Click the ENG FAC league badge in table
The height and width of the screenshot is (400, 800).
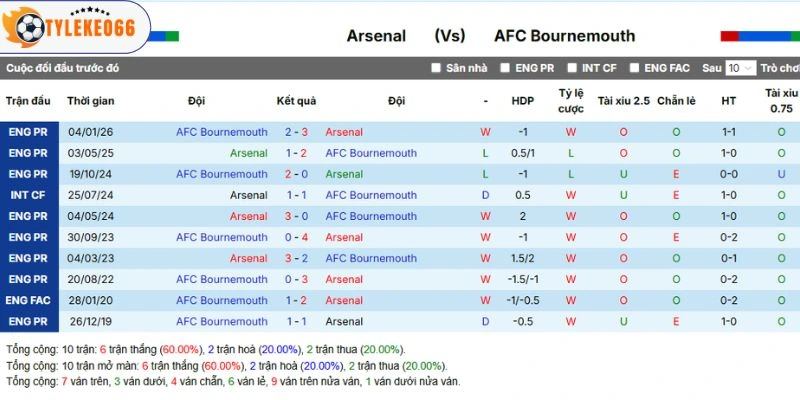27,300
